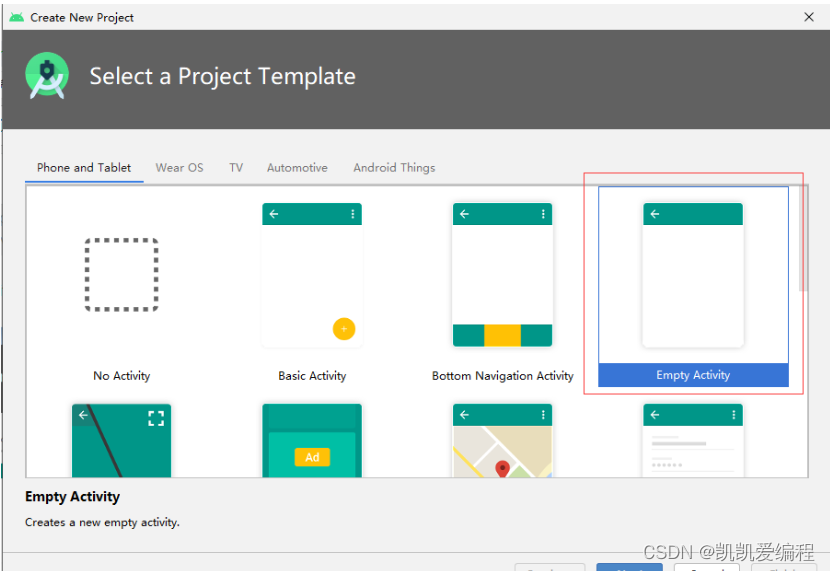Choose the No Activity dashed-box template
The image size is (830, 571).
[122, 275]
